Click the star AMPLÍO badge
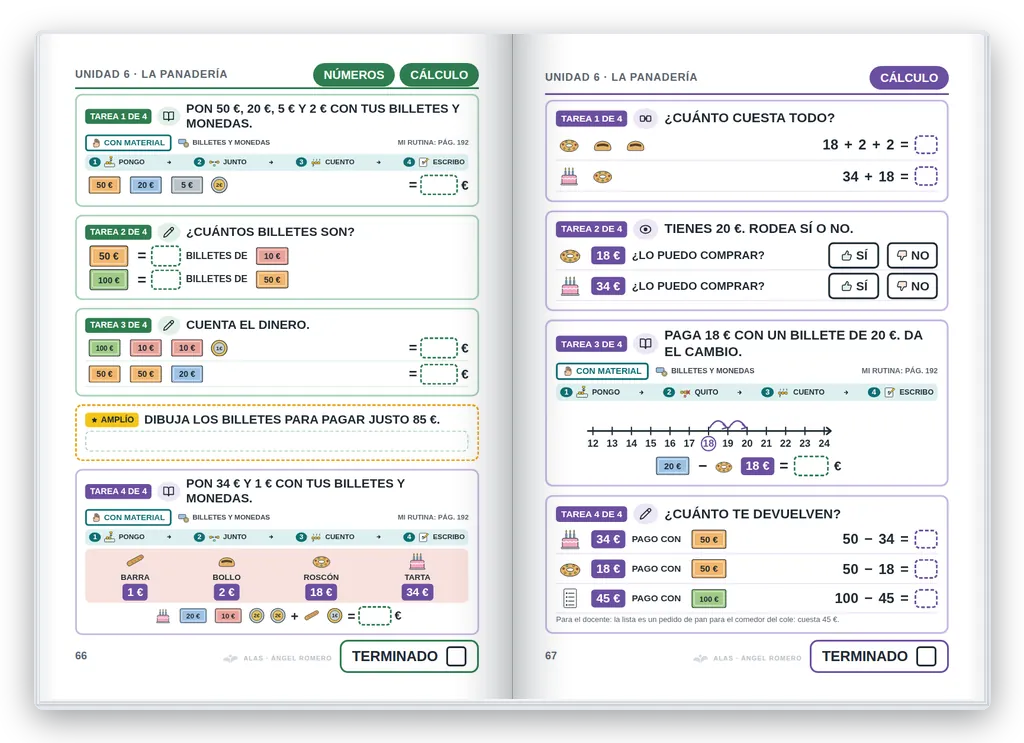The height and width of the screenshot is (743, 1024). [x=112, y=420]
